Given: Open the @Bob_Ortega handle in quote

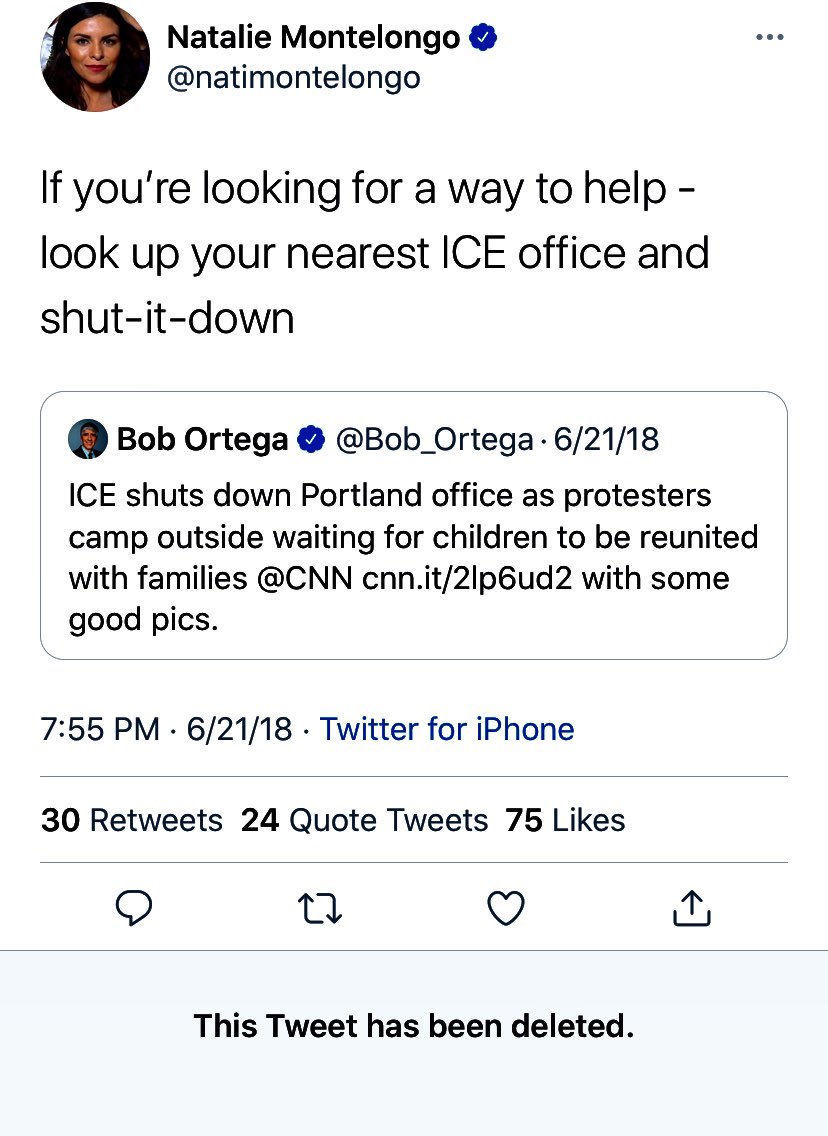Looking at the screenshot, I should tap(434, 440).
